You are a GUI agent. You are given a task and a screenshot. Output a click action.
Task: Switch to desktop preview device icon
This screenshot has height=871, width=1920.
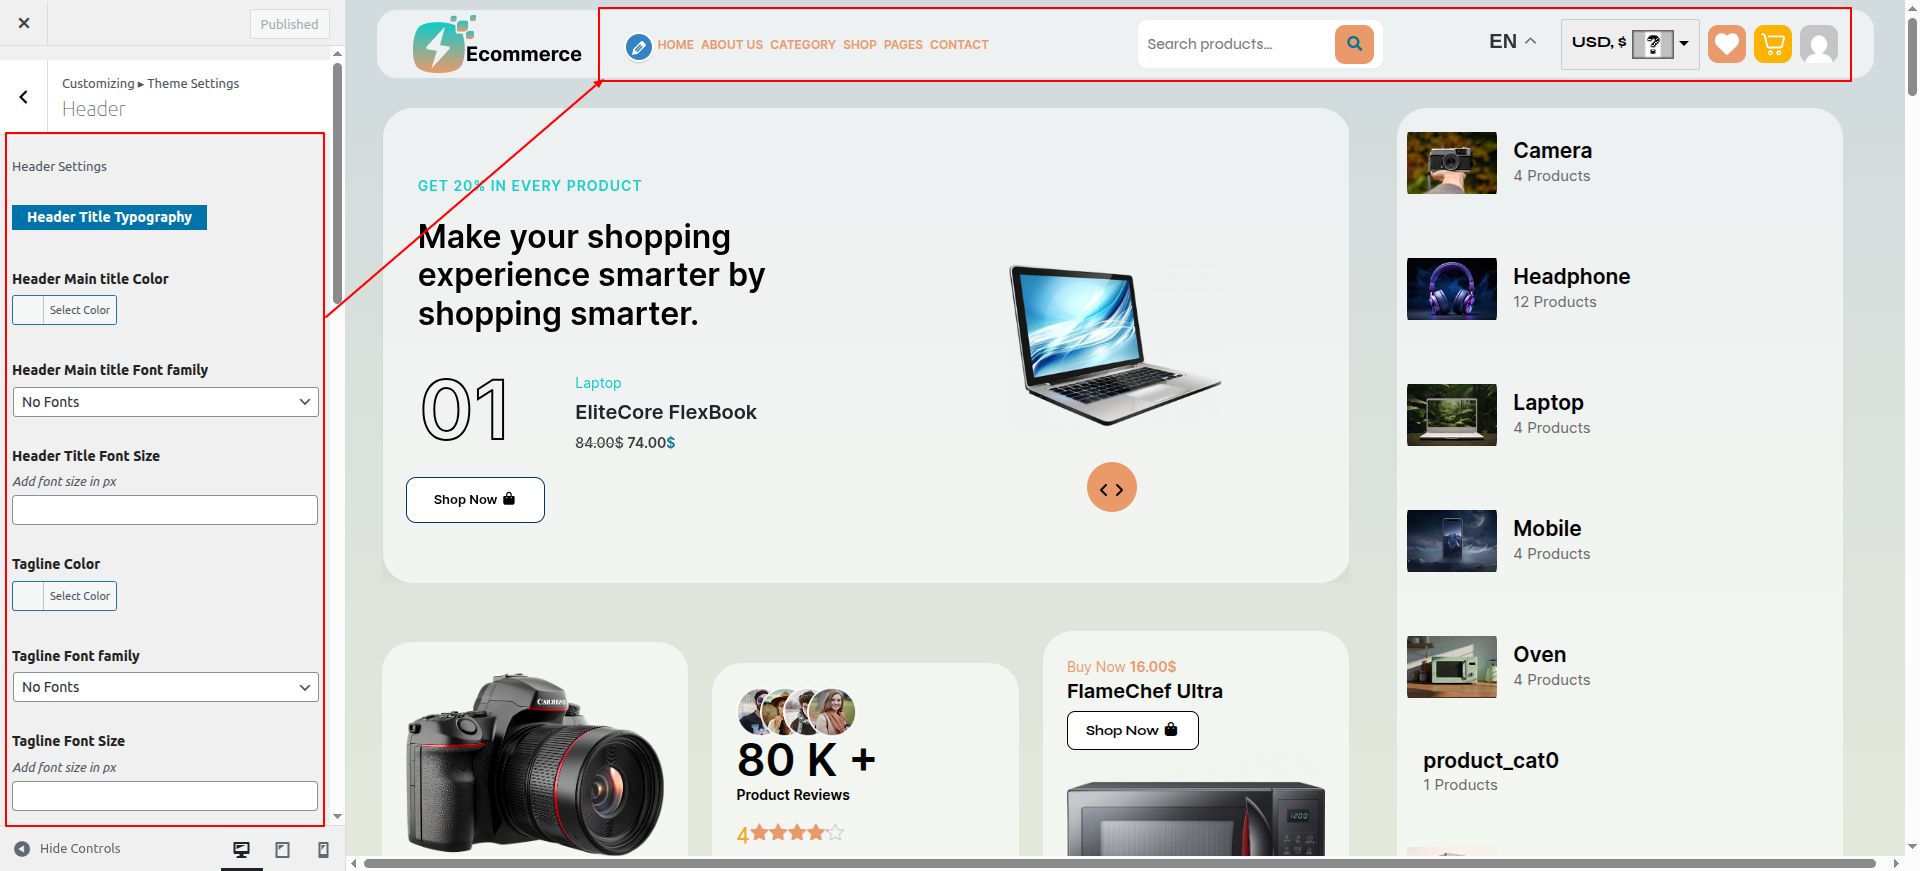click(242, 850)
